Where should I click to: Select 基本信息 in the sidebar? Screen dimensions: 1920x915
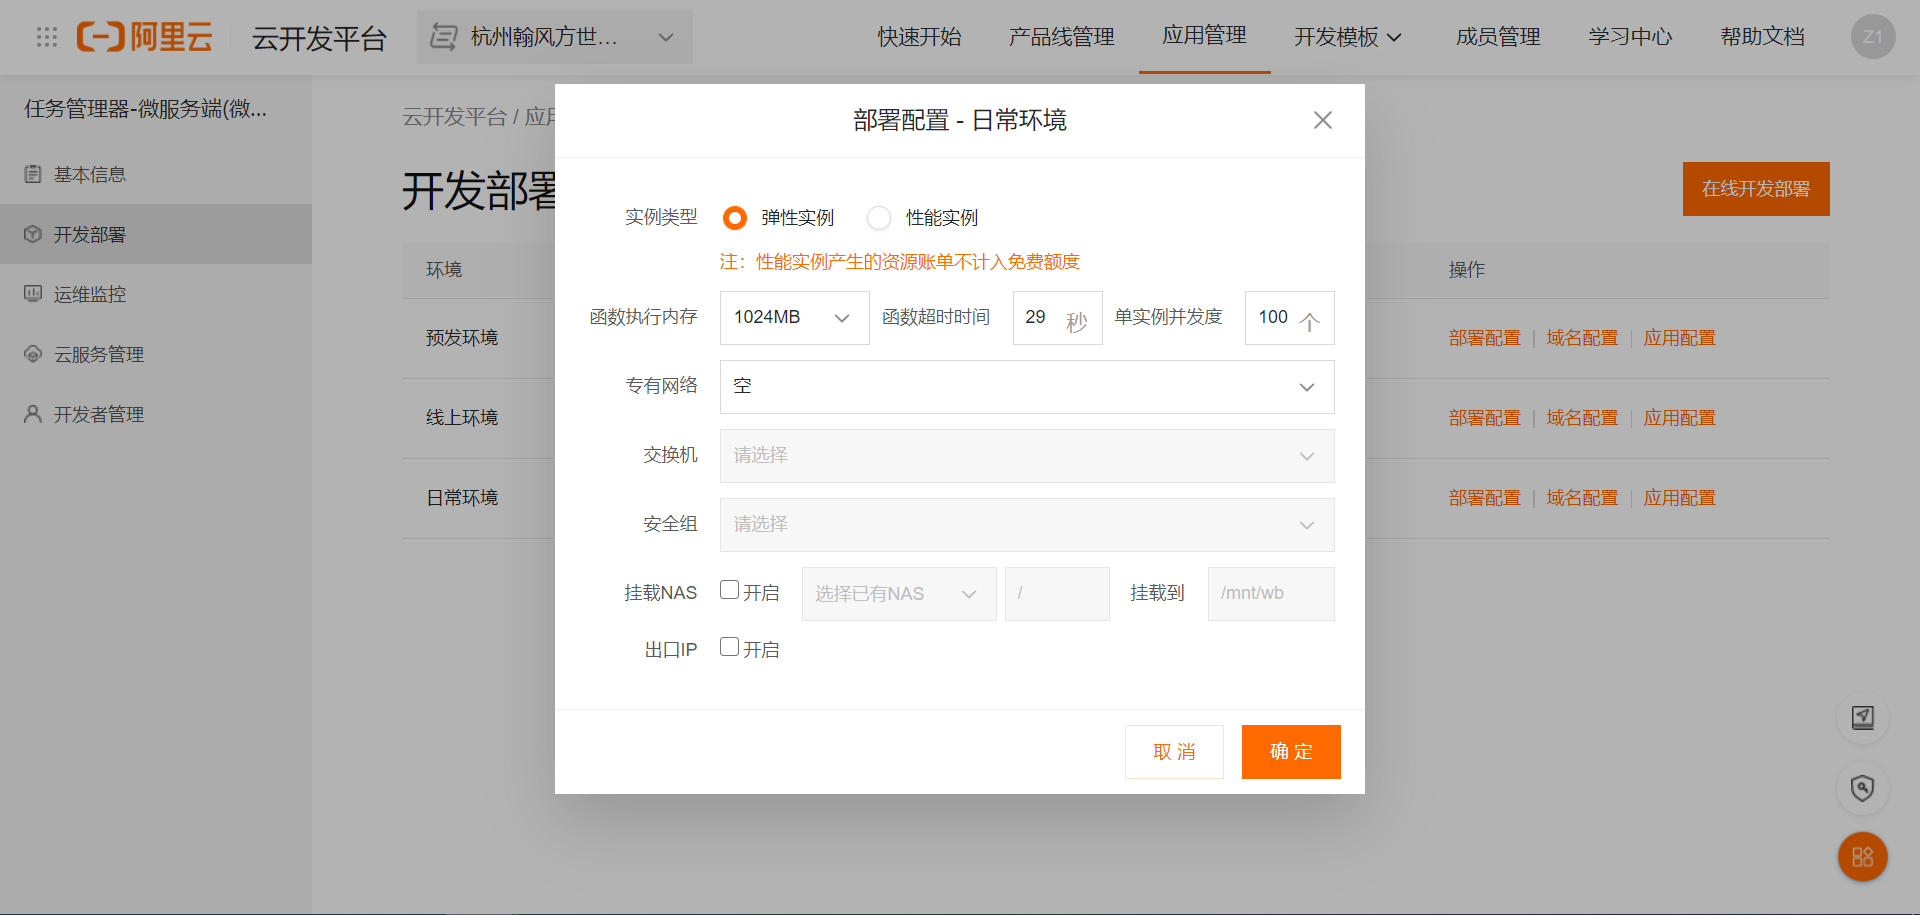coord(156,174)
